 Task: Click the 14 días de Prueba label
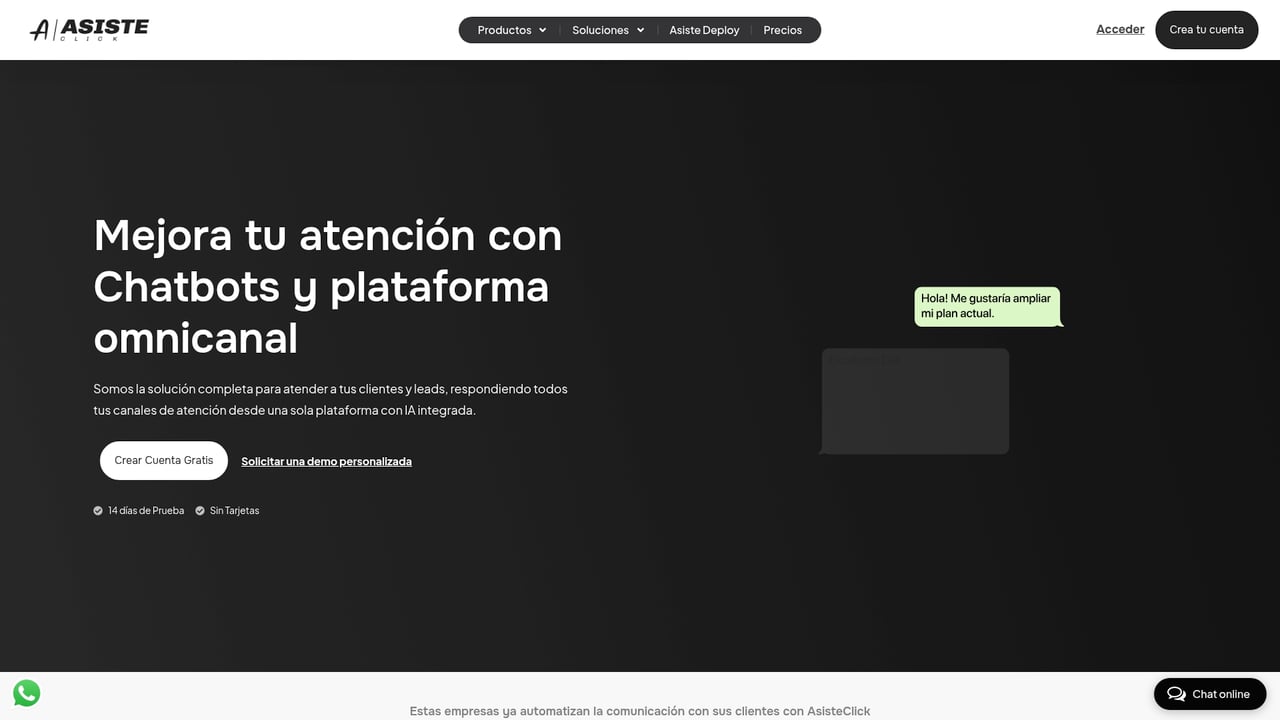146,510
